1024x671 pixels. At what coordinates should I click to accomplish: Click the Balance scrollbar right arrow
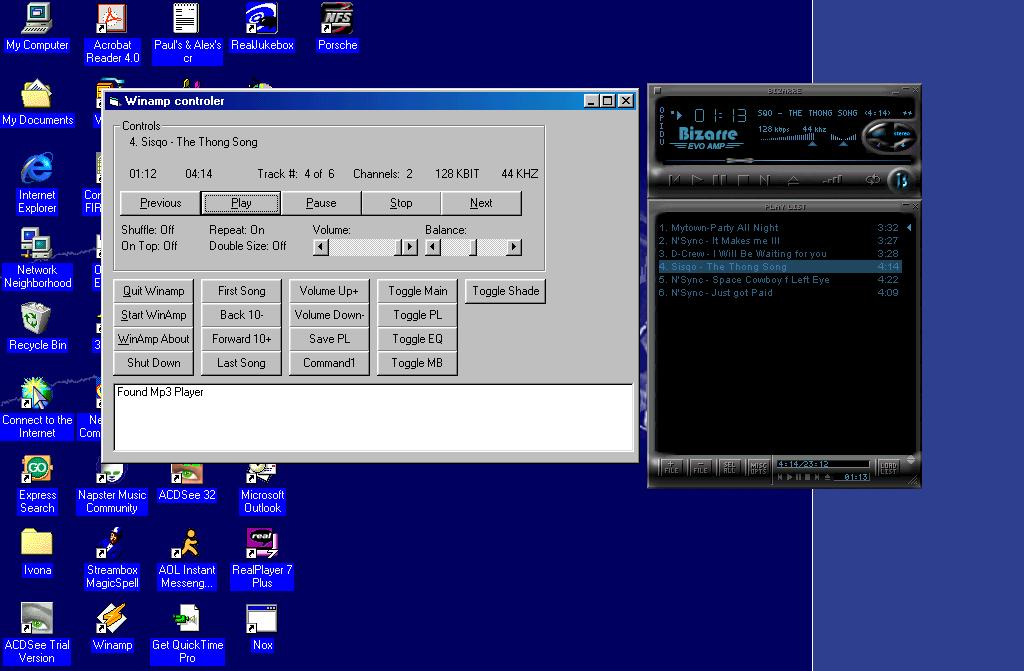pyautogui.click(x=514, y=247)
